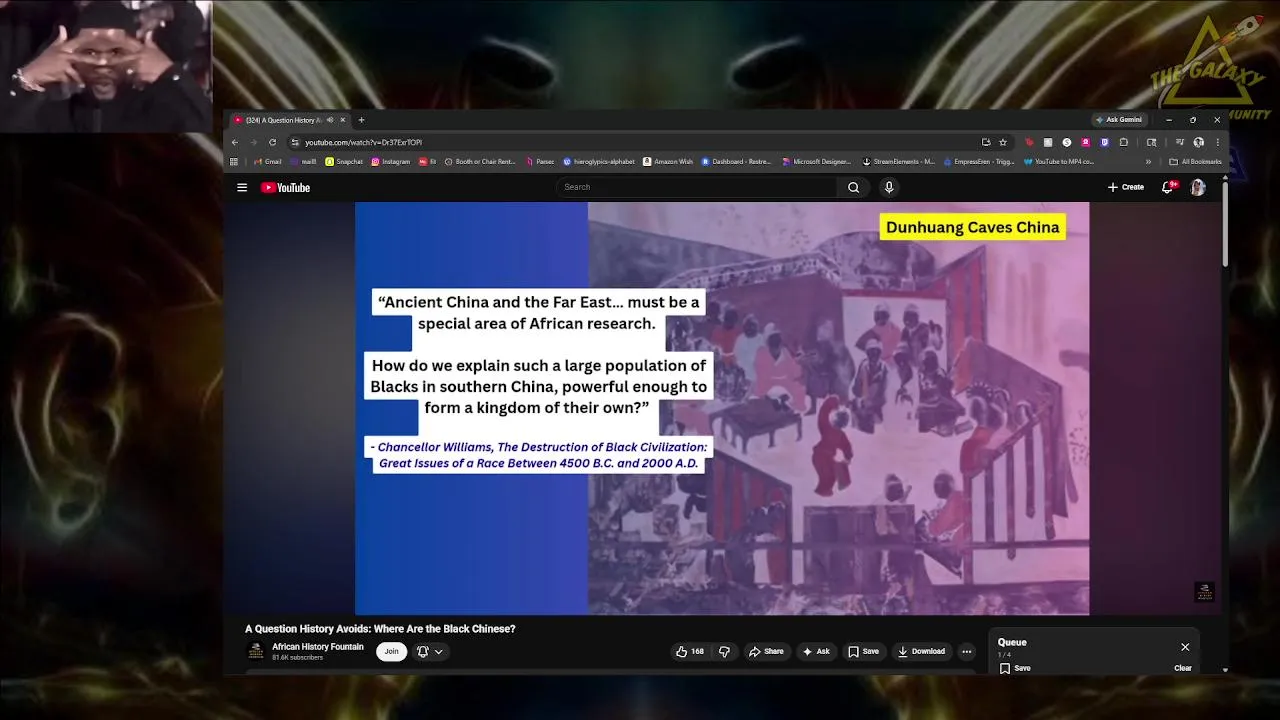This screenshot has height=720, width=1280.
Task: Clear the Queue
Action: click(x=1182, y=668)
